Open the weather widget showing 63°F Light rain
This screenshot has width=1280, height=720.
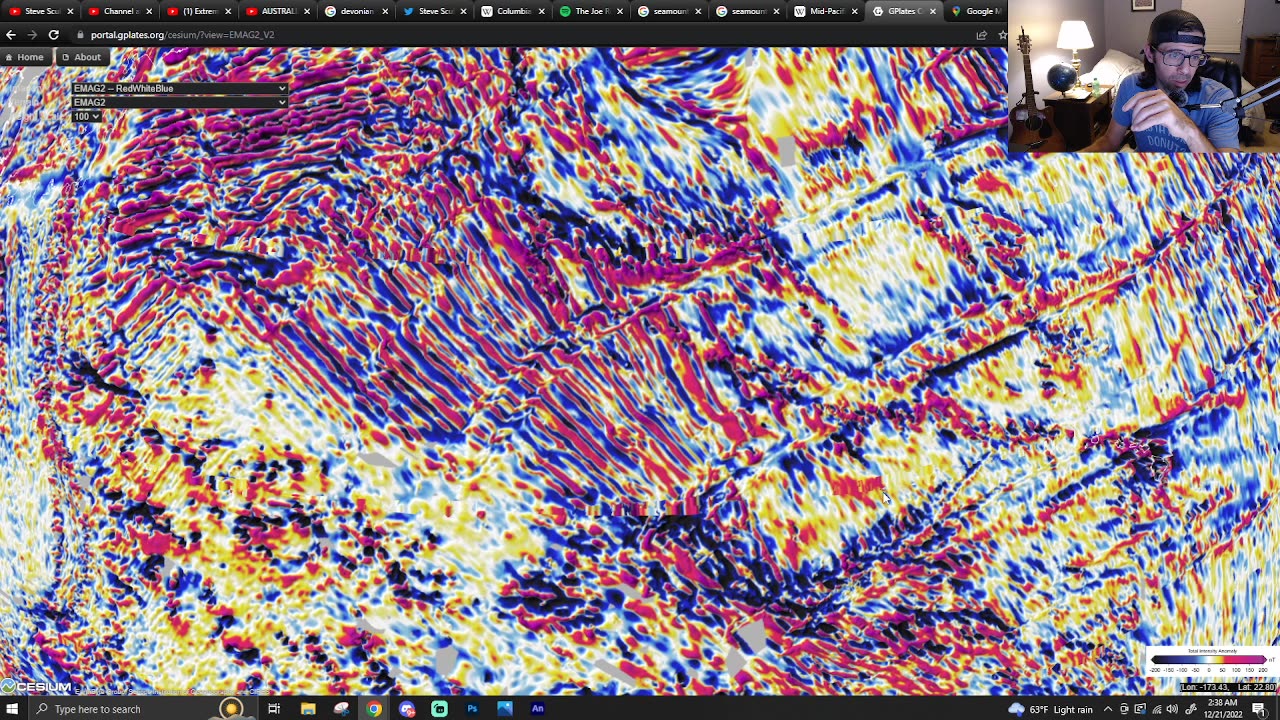click(1051, 709)
